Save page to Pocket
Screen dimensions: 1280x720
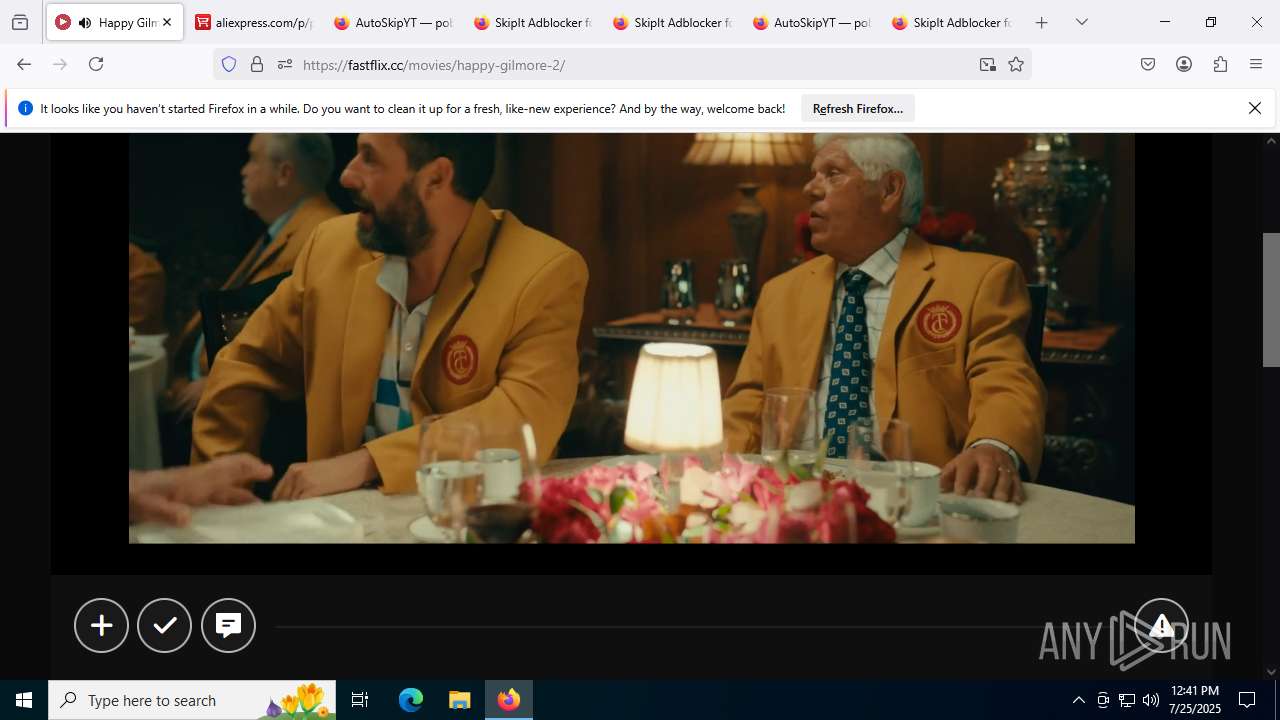(1148, 64)
